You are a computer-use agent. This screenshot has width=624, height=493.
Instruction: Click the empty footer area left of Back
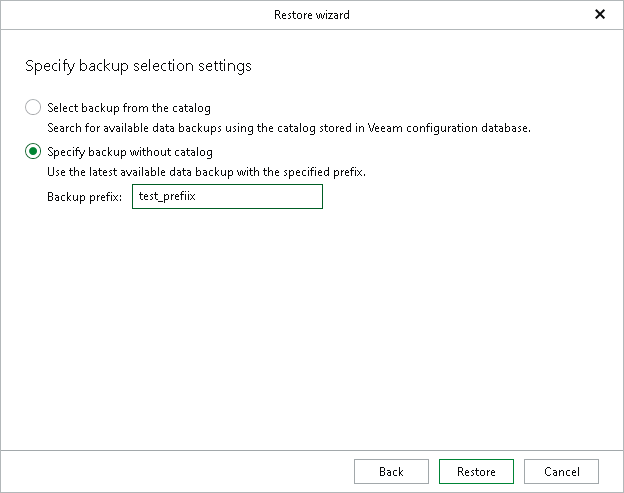point(180,472)
